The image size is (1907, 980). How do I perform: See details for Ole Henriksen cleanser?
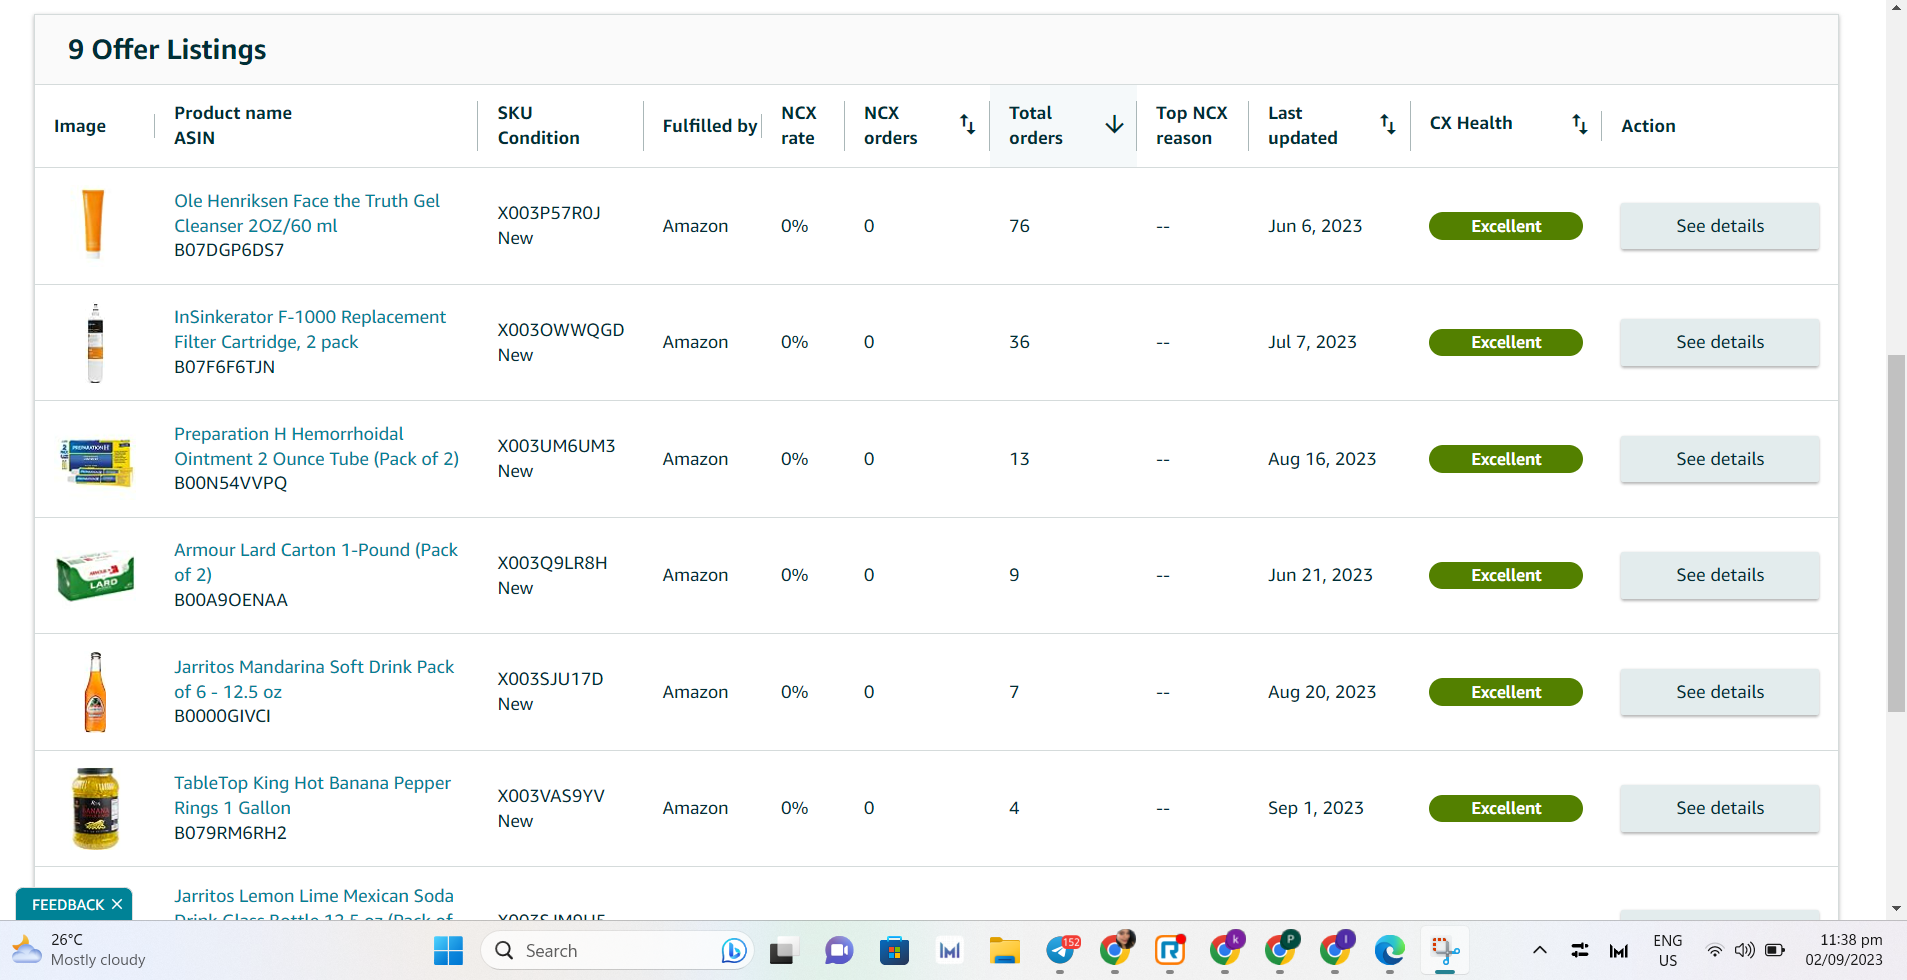tap(1719, 226)
